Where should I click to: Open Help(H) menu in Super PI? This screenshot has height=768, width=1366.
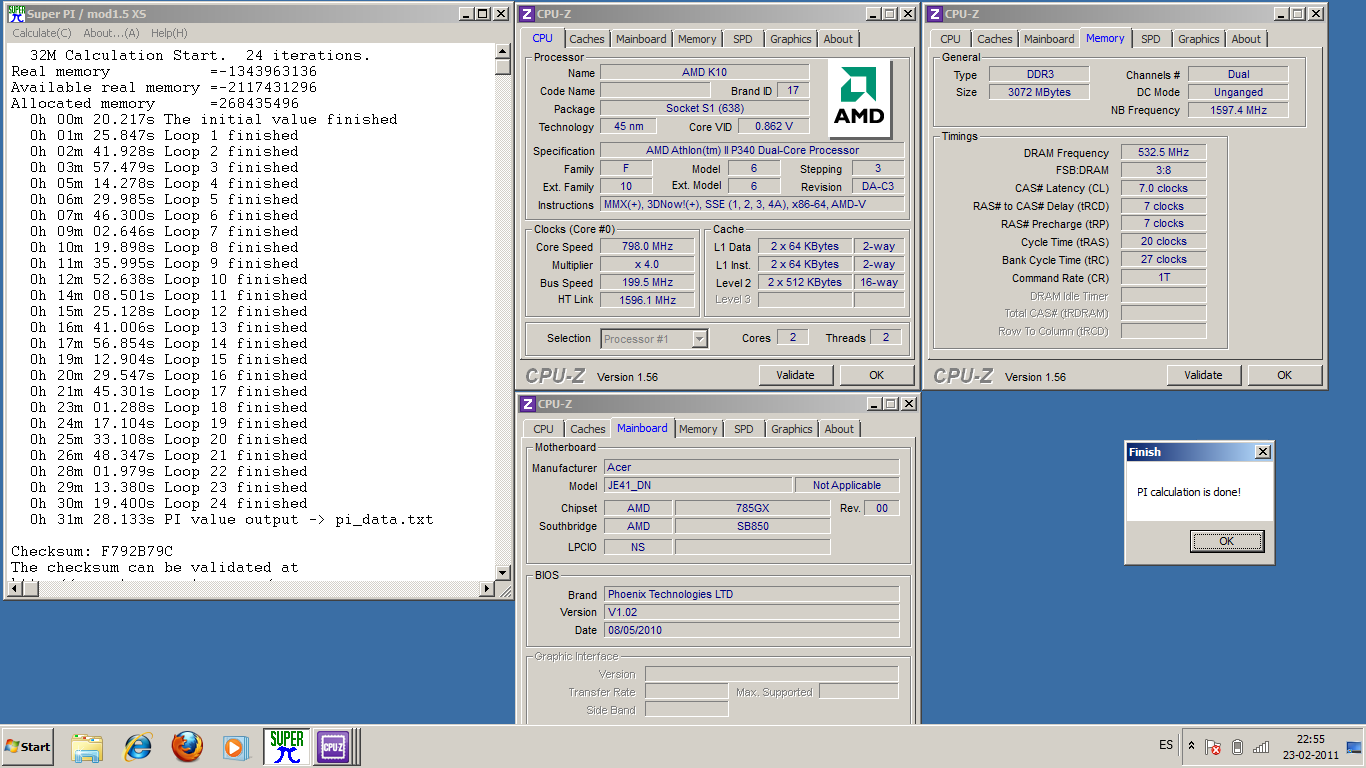pyautogui.click(x=169, y=33)
